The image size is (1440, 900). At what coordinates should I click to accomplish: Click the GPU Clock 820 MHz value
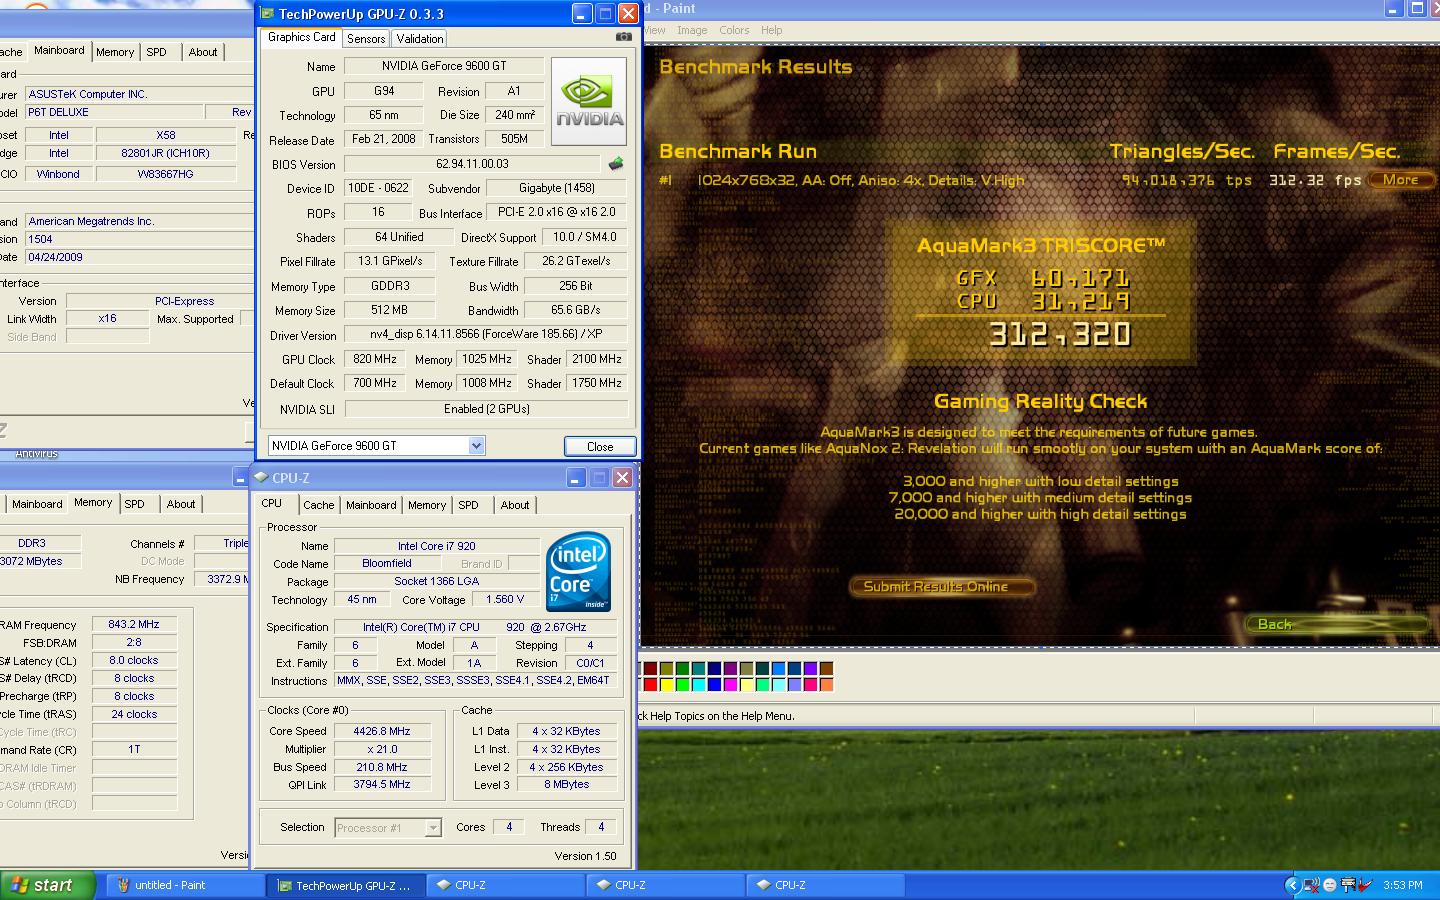click(x=375, y=359)
